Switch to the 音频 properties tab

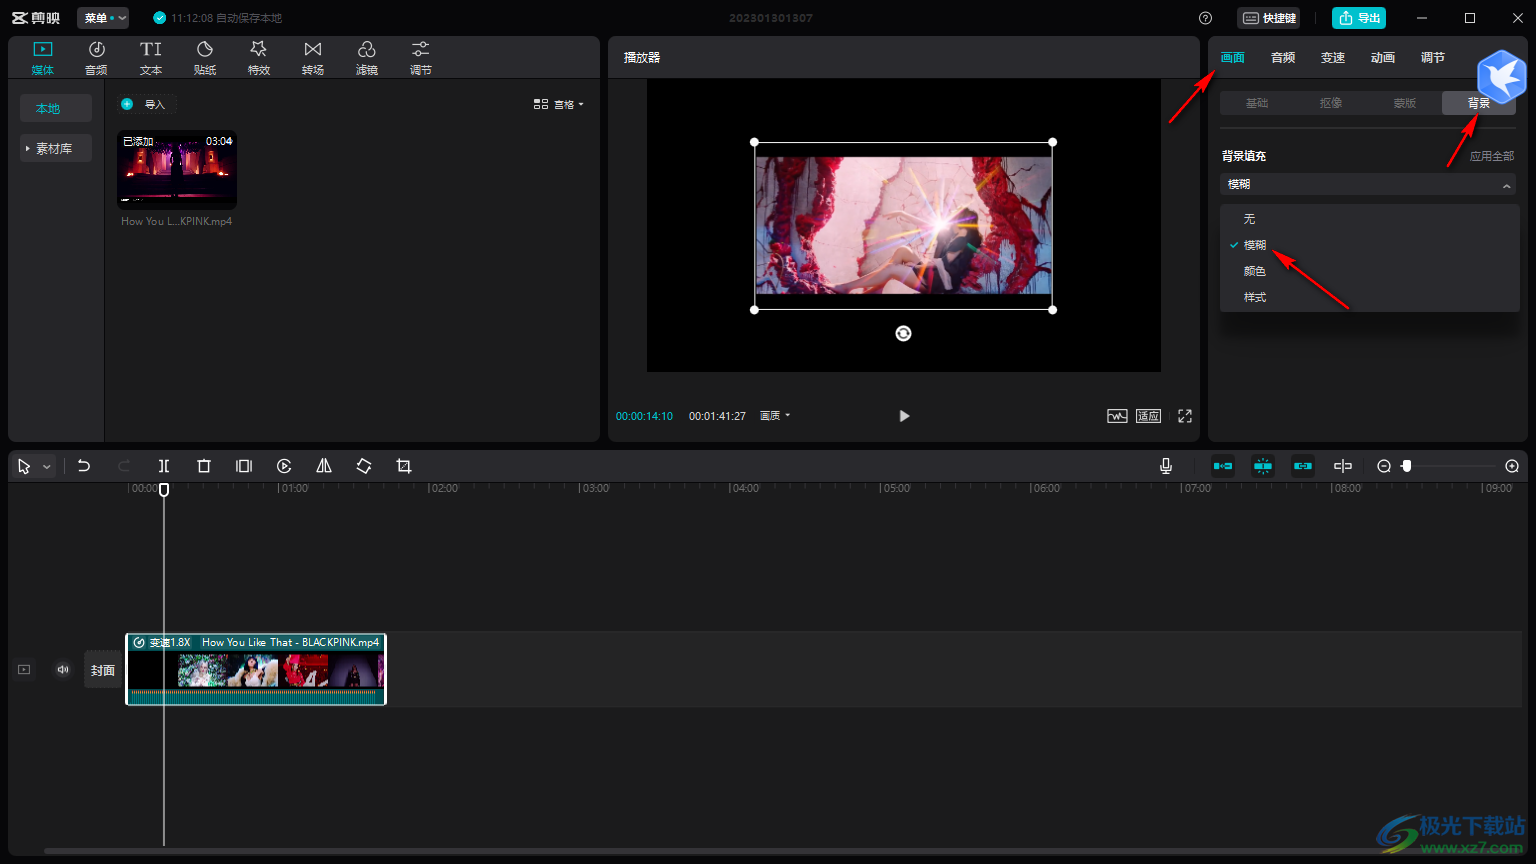tap(1283, 58)
